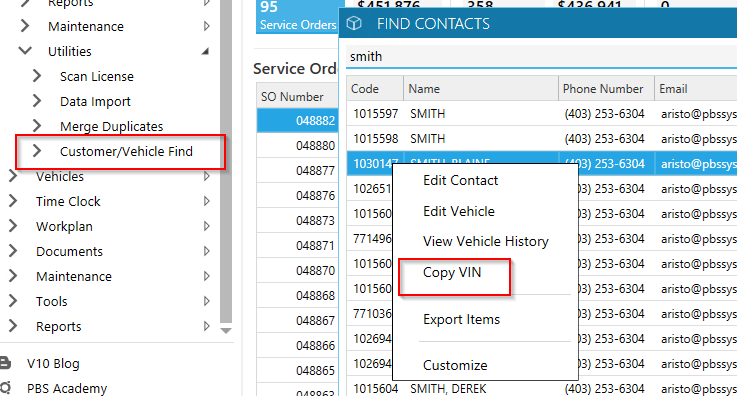Select service order 048873
The height and width of the screenshot is (396, 737).
coord(298,220)
